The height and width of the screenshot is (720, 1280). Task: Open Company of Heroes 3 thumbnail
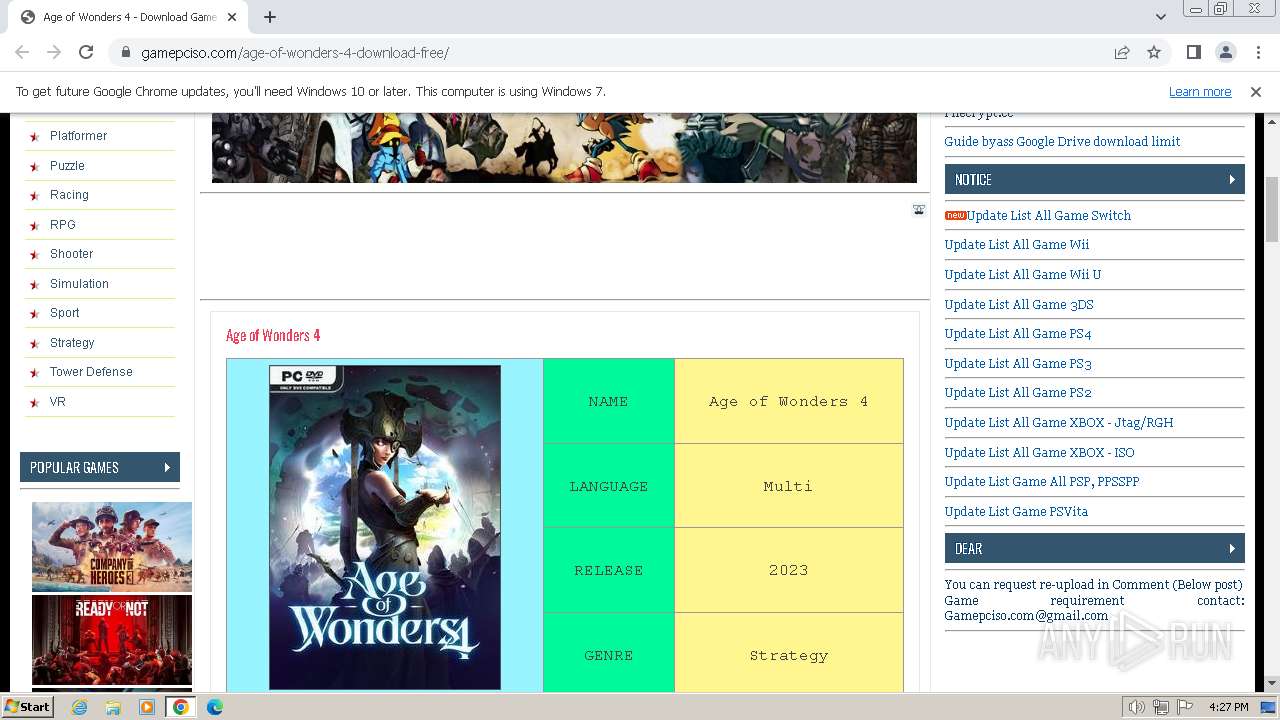pyautogui.click(x=112, y=547)
